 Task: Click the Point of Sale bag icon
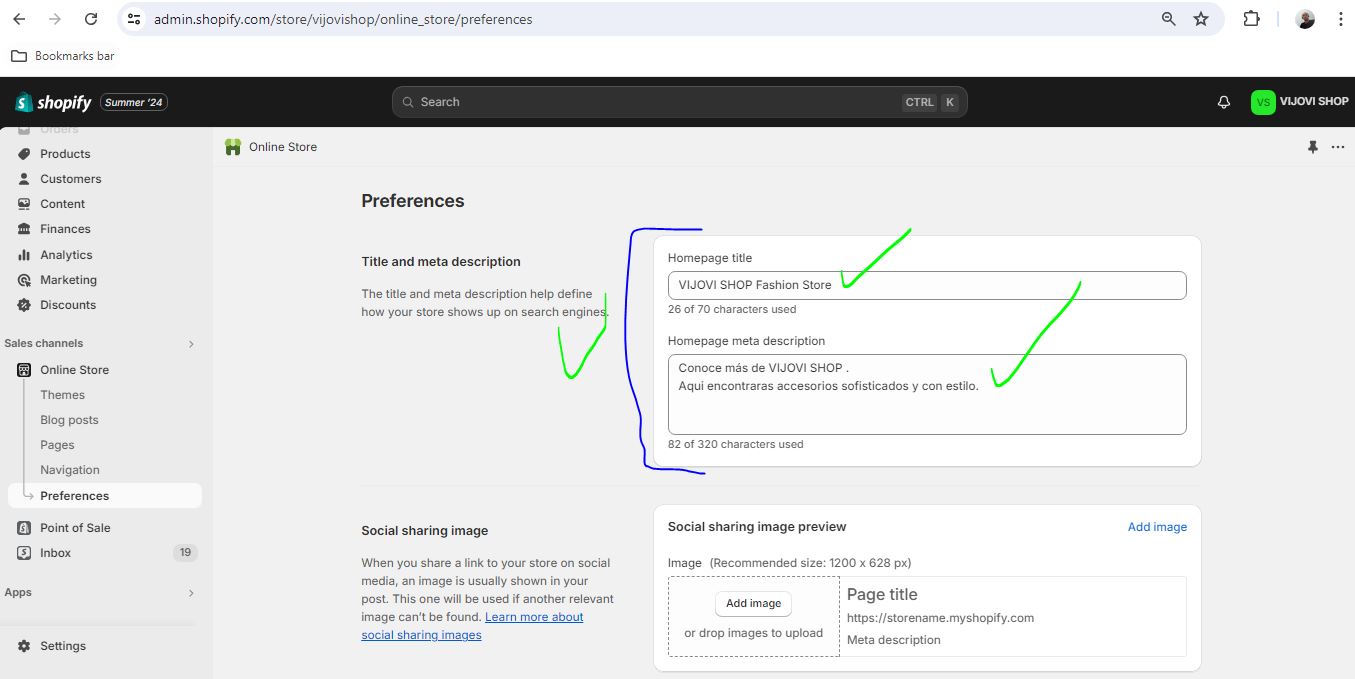click(x=24, y=528)
